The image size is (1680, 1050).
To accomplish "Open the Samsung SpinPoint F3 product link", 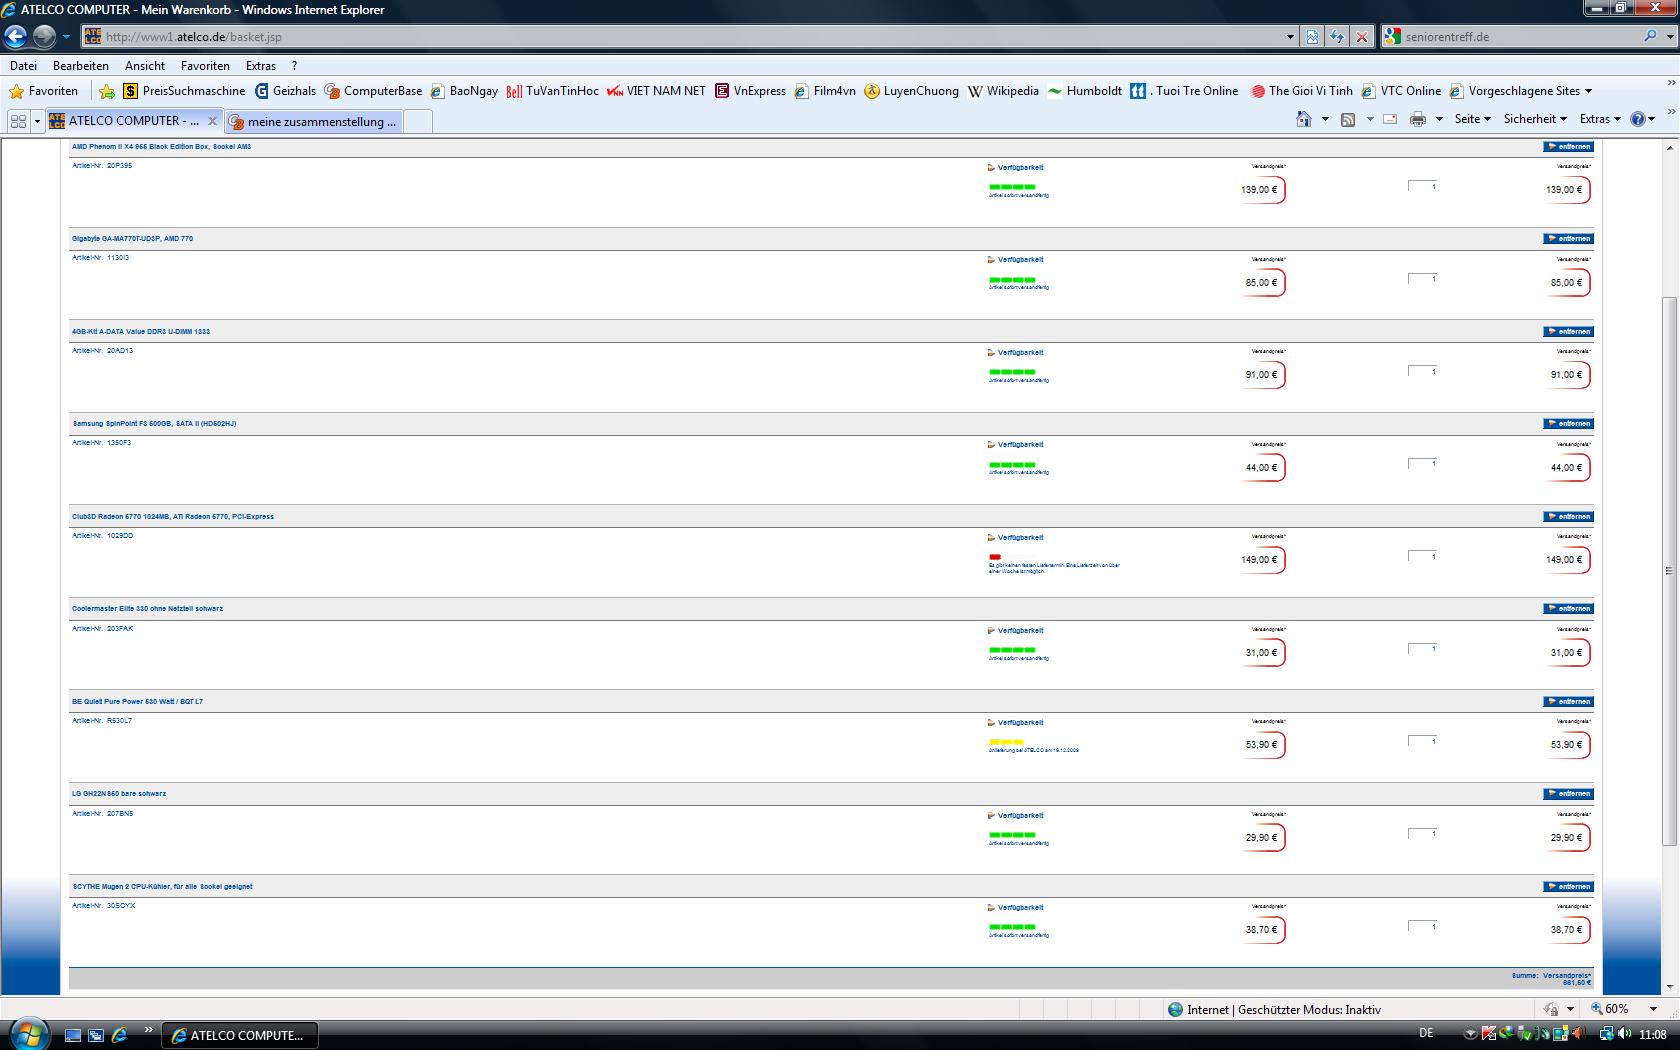I will pyautogui.click(x=154, y=424).
